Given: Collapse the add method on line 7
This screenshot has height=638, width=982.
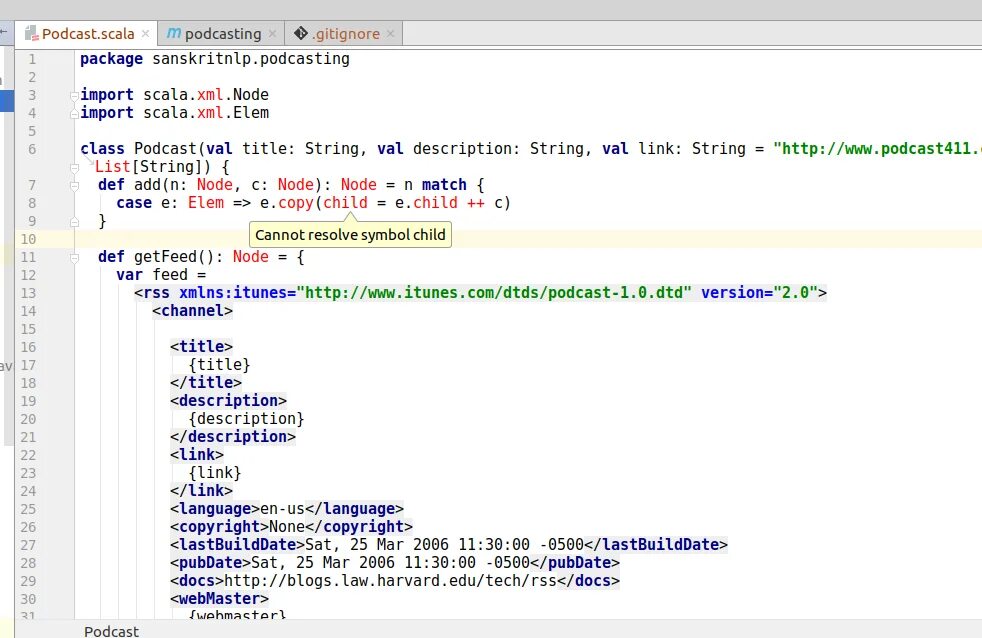Looking at the screenshot, I should tap(74, 185).
